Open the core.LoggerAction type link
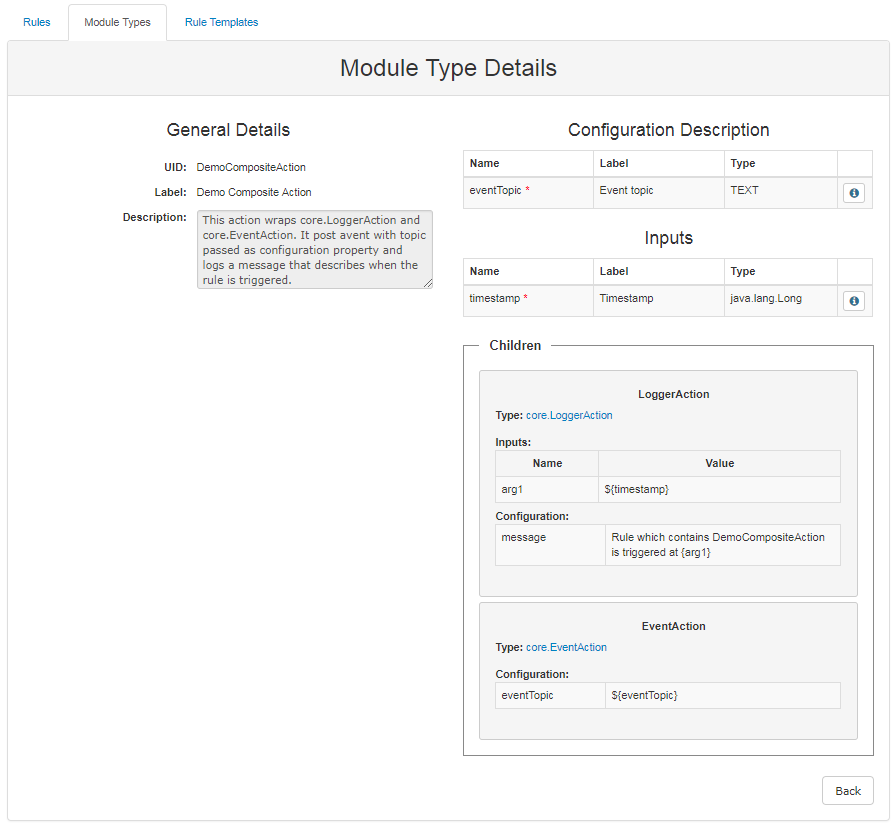Viewport: 894px width, 827px height. click(569, 414)
